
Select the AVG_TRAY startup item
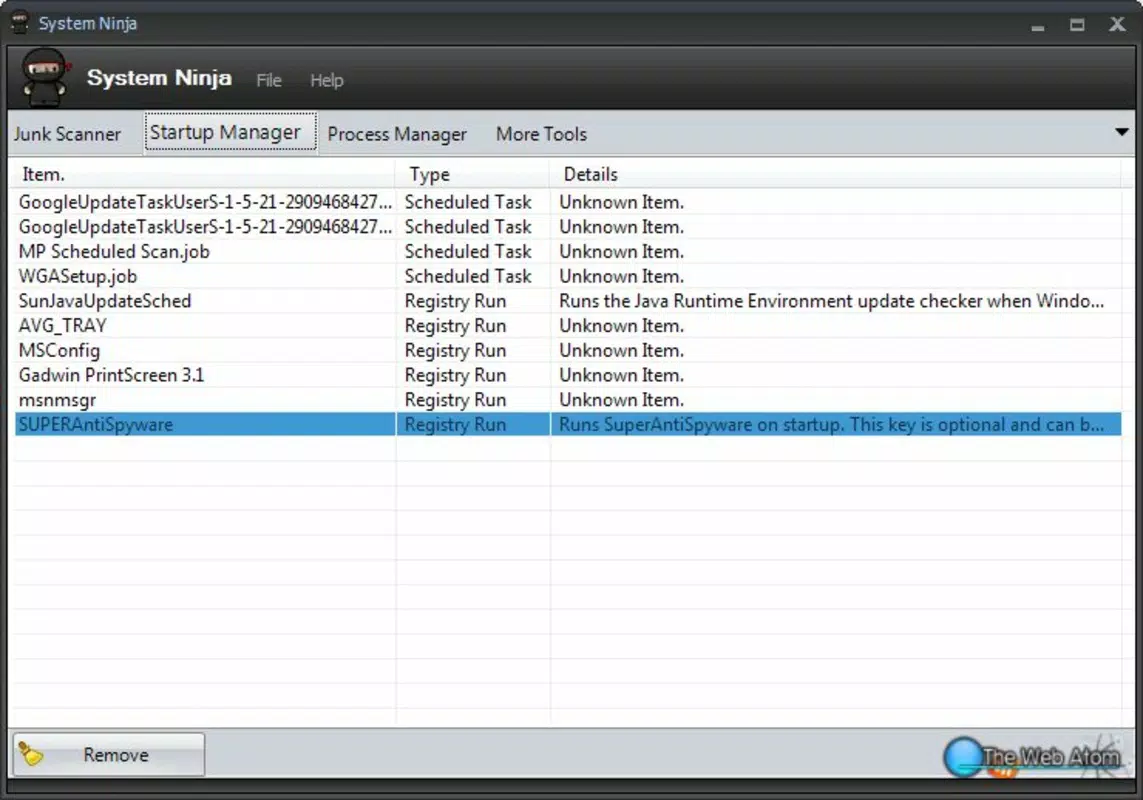click(568, 326)
